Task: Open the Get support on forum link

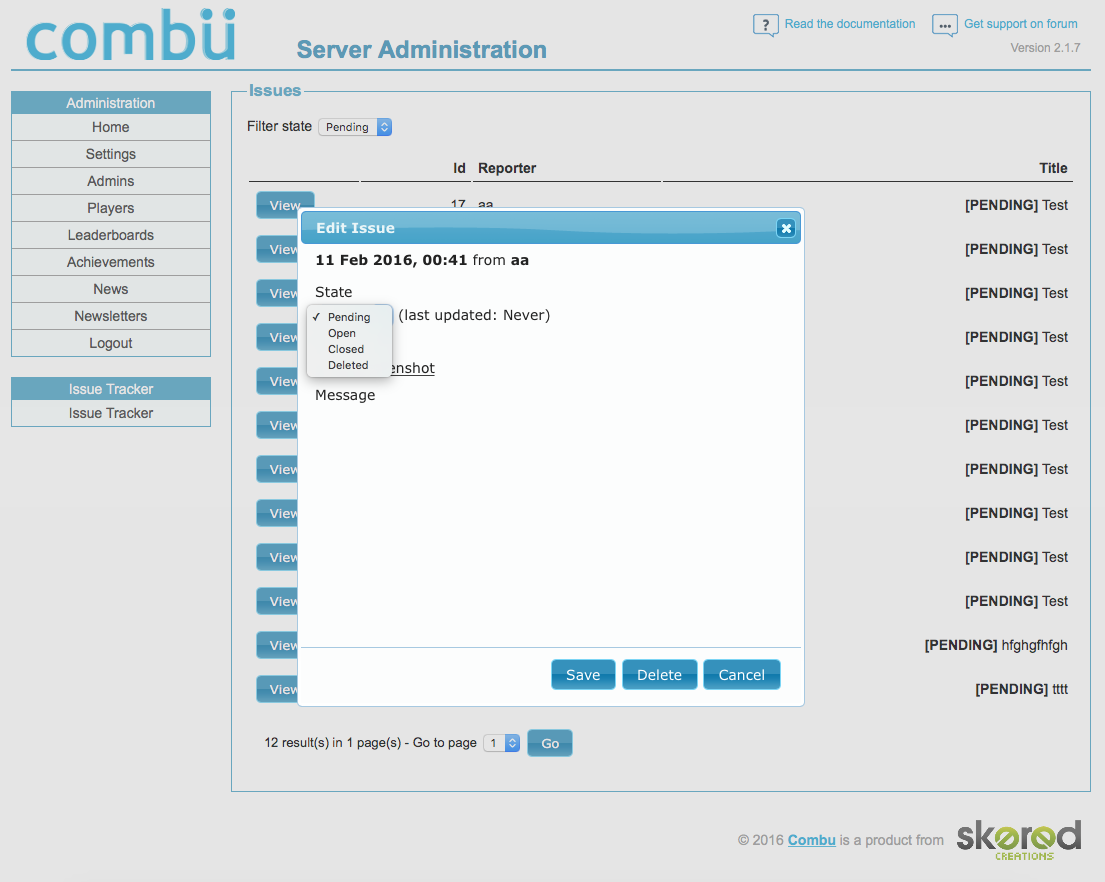Action: point(1020,24)
